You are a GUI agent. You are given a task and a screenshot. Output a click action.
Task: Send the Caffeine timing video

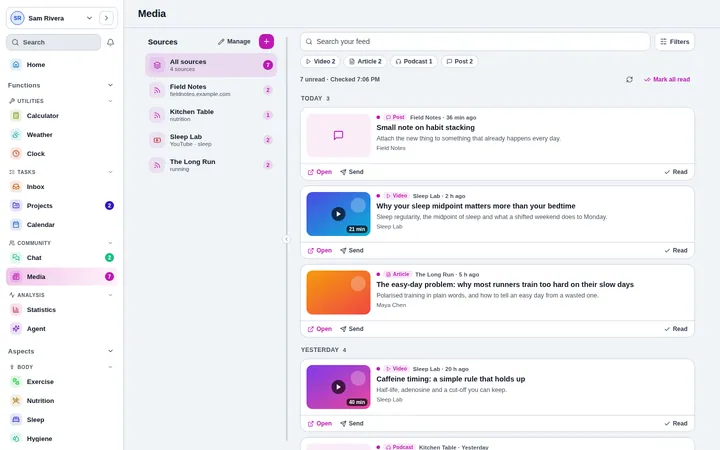(x=352, y=424)
